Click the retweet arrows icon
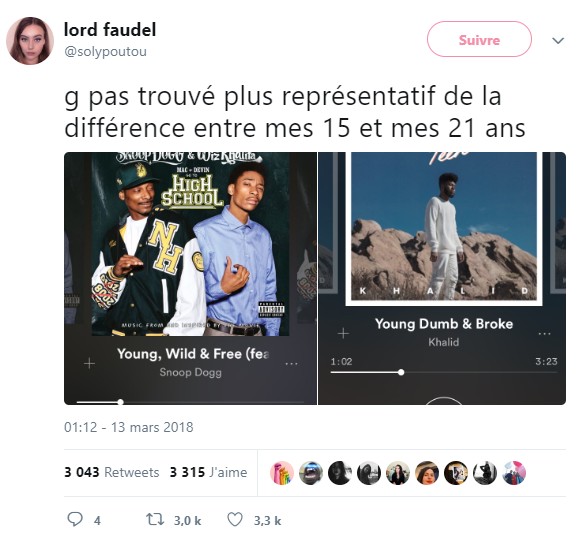 click(154, 519)
